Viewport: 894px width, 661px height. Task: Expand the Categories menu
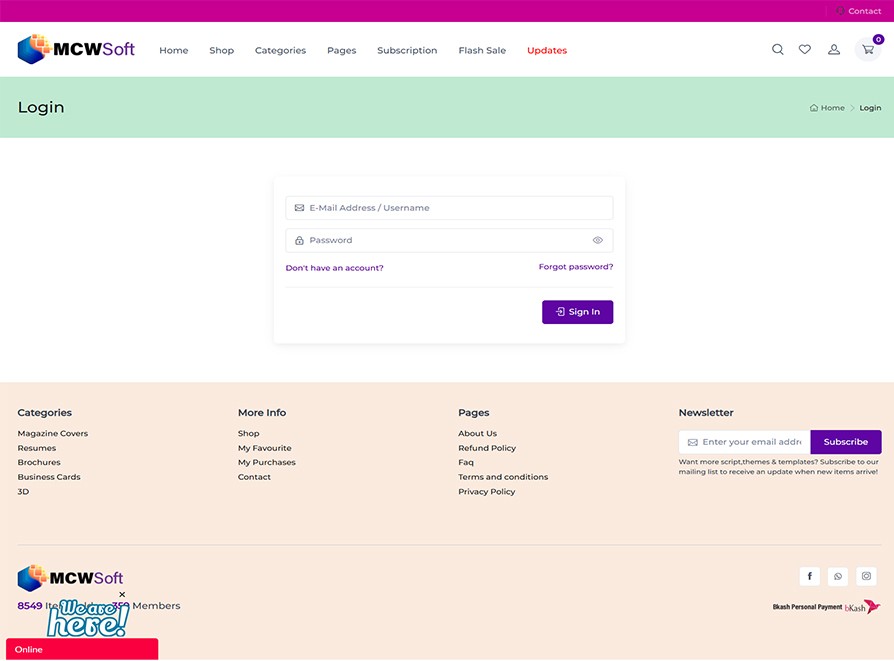[280, 51]
